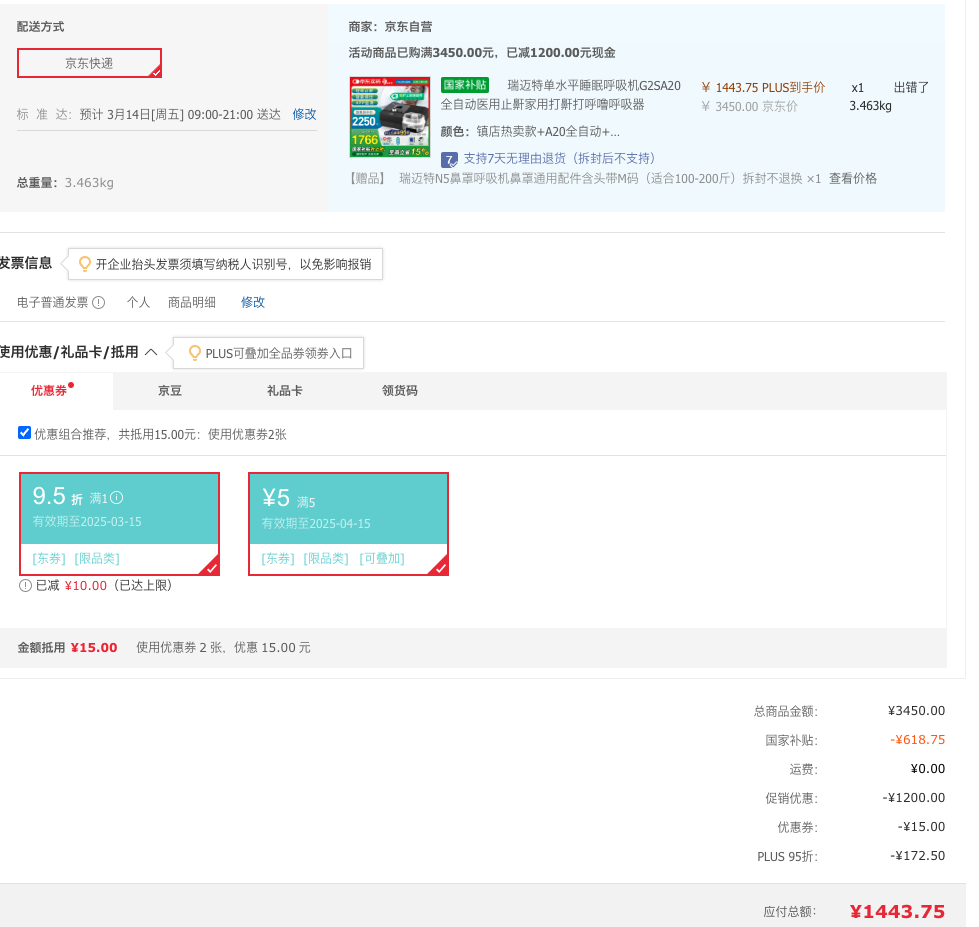Click PLUS 95折 -¥172.50 value
This screenshot has width=979, height=927.
click(917, 856)
